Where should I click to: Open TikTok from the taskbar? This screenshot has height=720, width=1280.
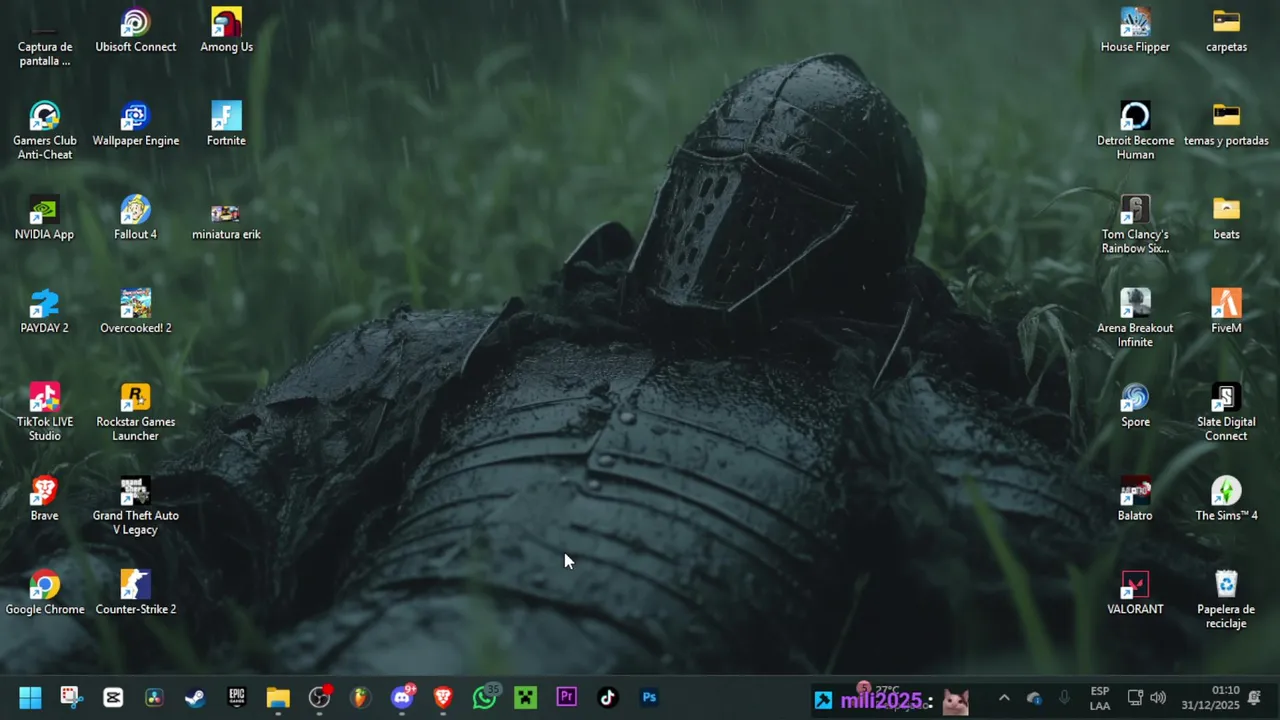coord(608,698)
